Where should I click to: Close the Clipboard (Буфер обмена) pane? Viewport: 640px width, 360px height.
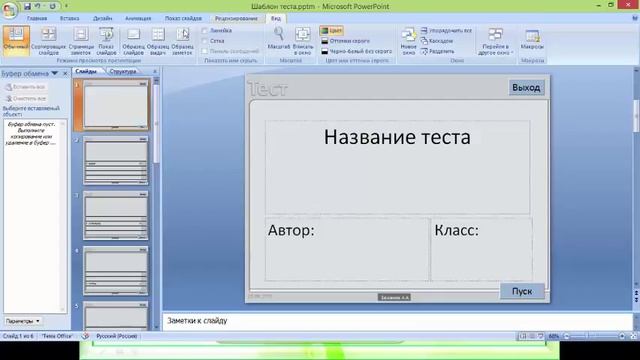pyautogui.click(x=65, y=73)
